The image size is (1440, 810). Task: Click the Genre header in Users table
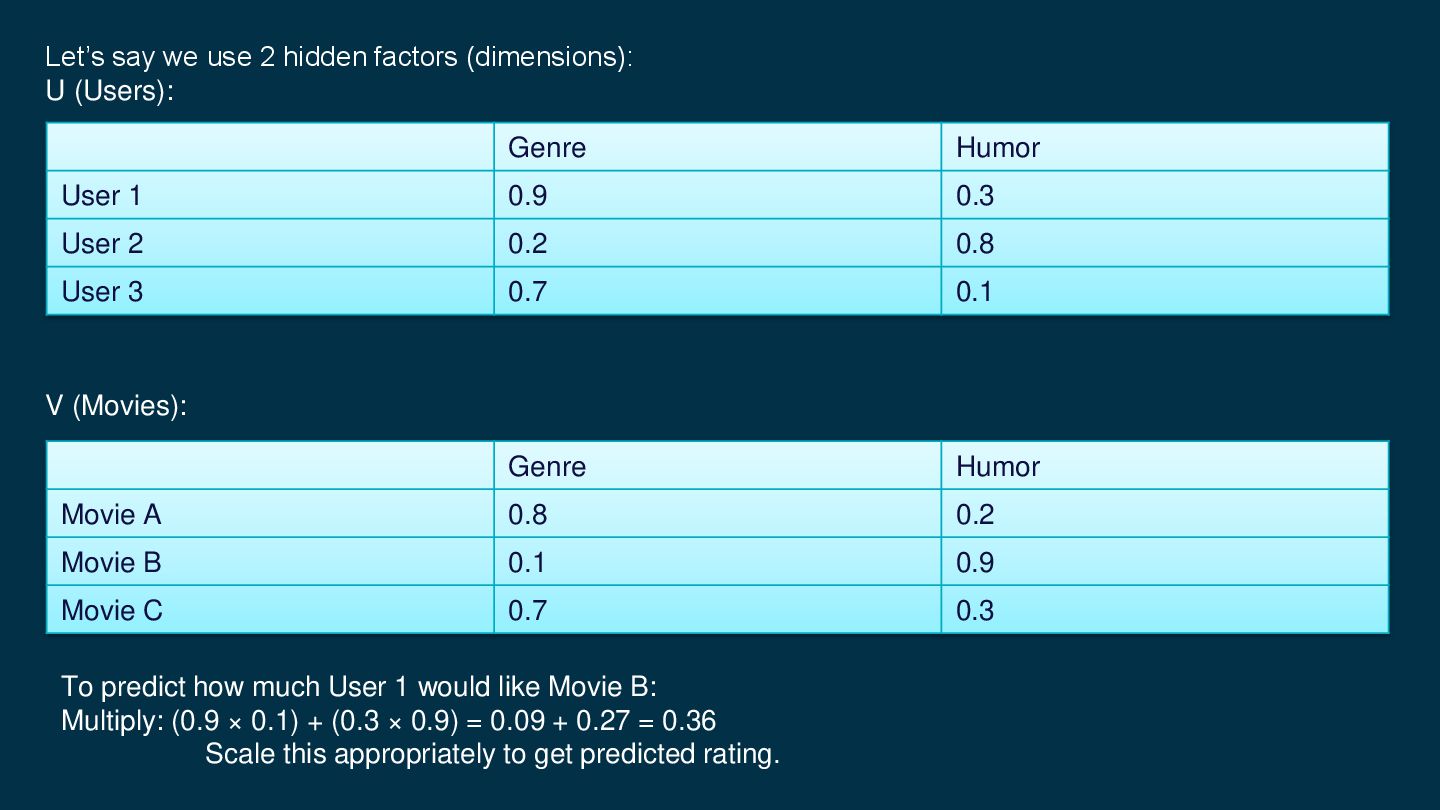pyautogui.click(x=547, y=148)
